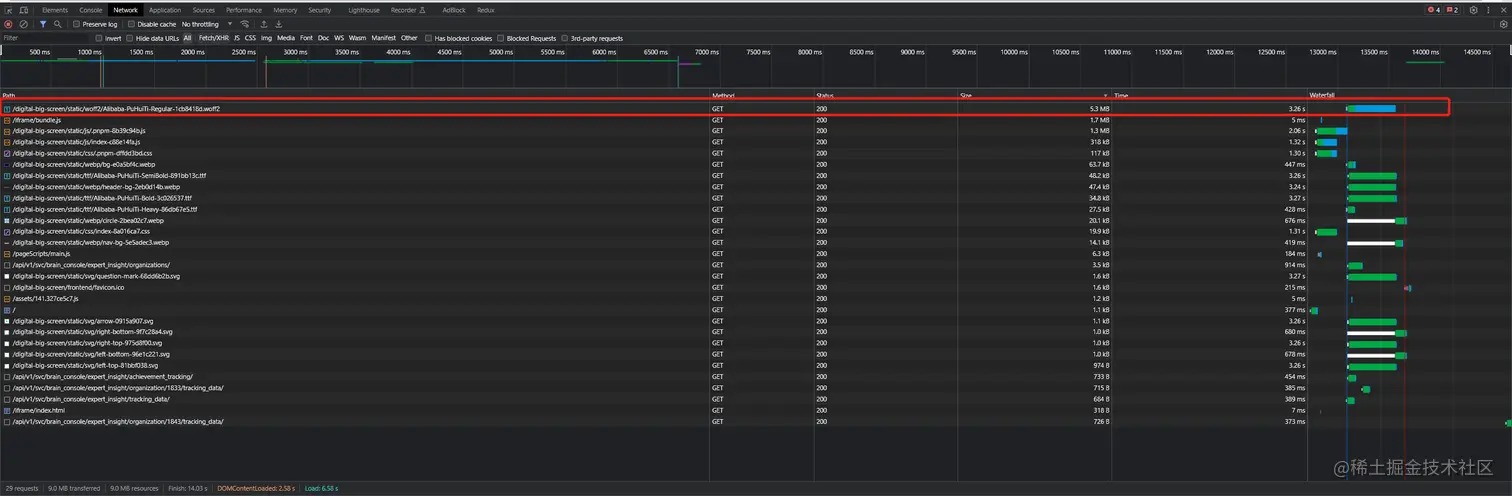The height and width of the screenshot is (496, 1512).
Task: Open the issues counter showing 2
Action: click(1451, 10)
